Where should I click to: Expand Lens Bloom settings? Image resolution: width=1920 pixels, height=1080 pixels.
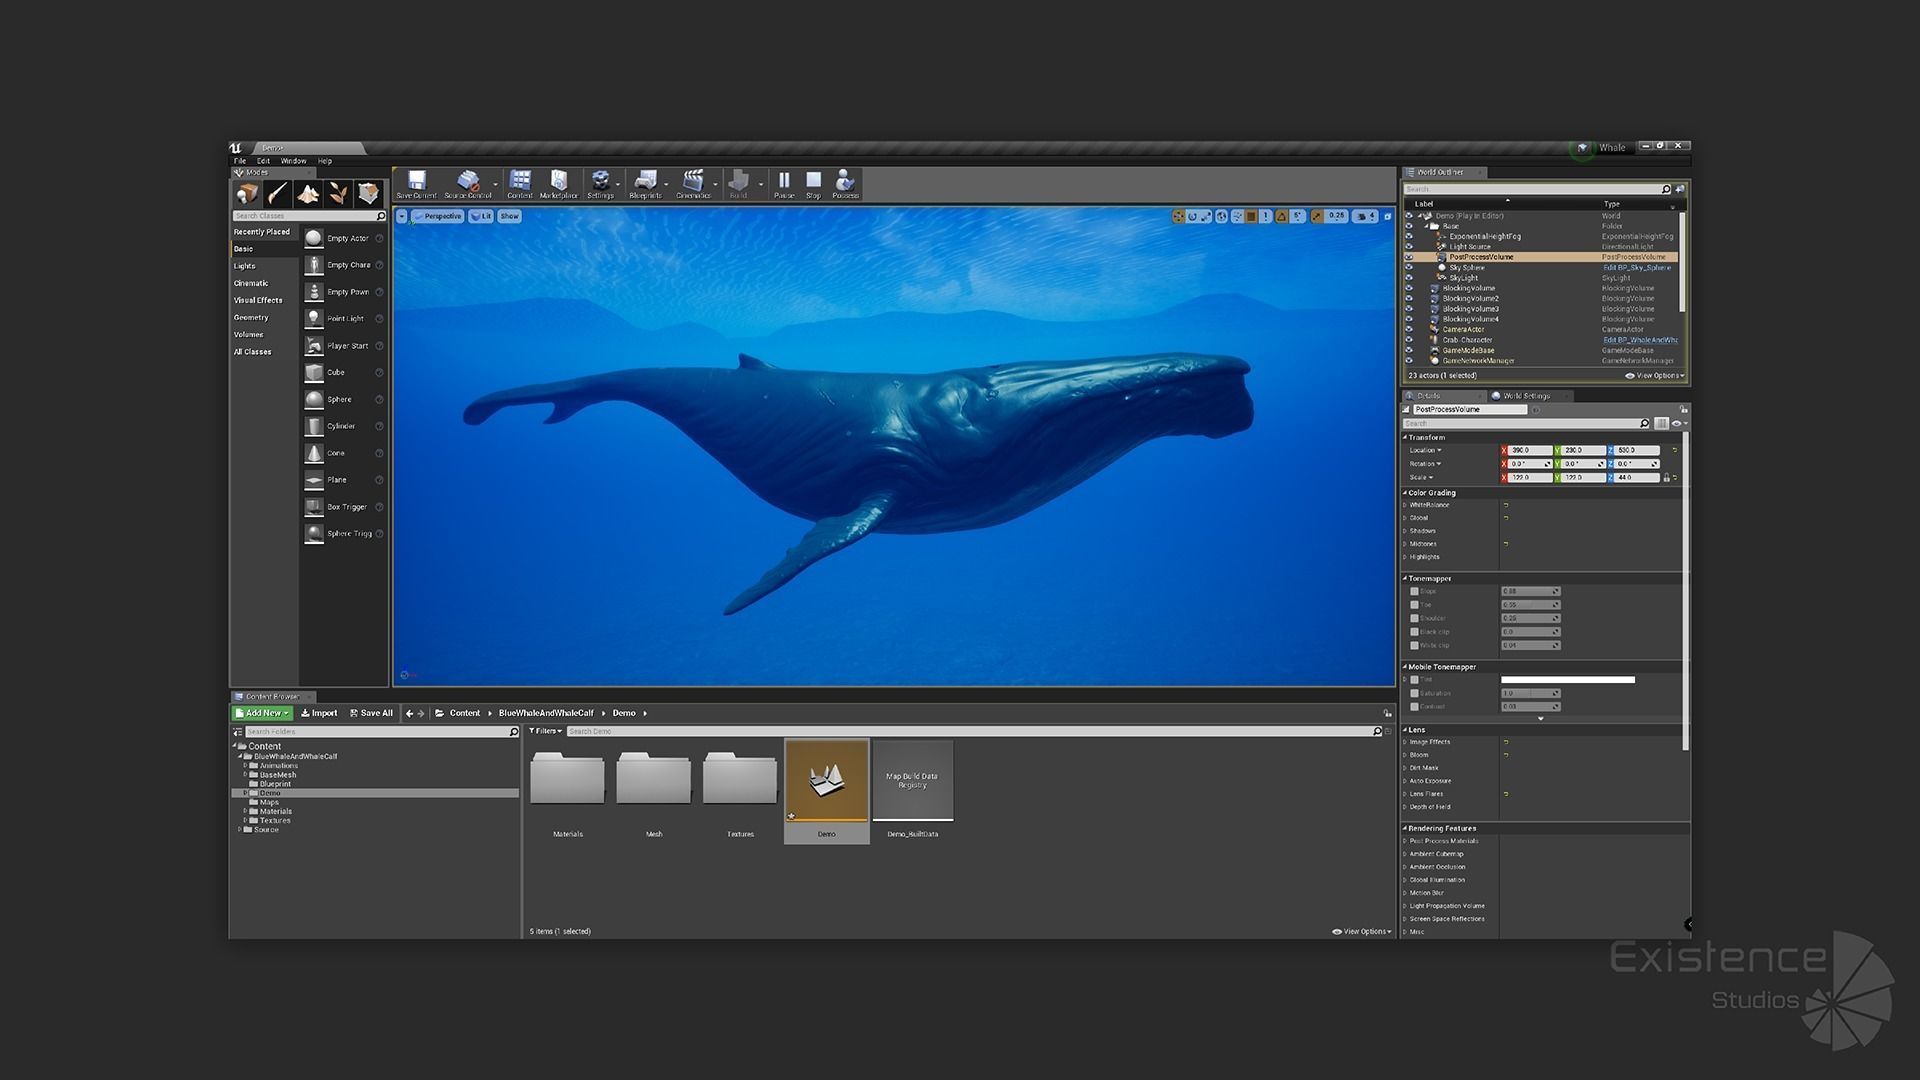pyautogui.click(x=1404, y=755)
